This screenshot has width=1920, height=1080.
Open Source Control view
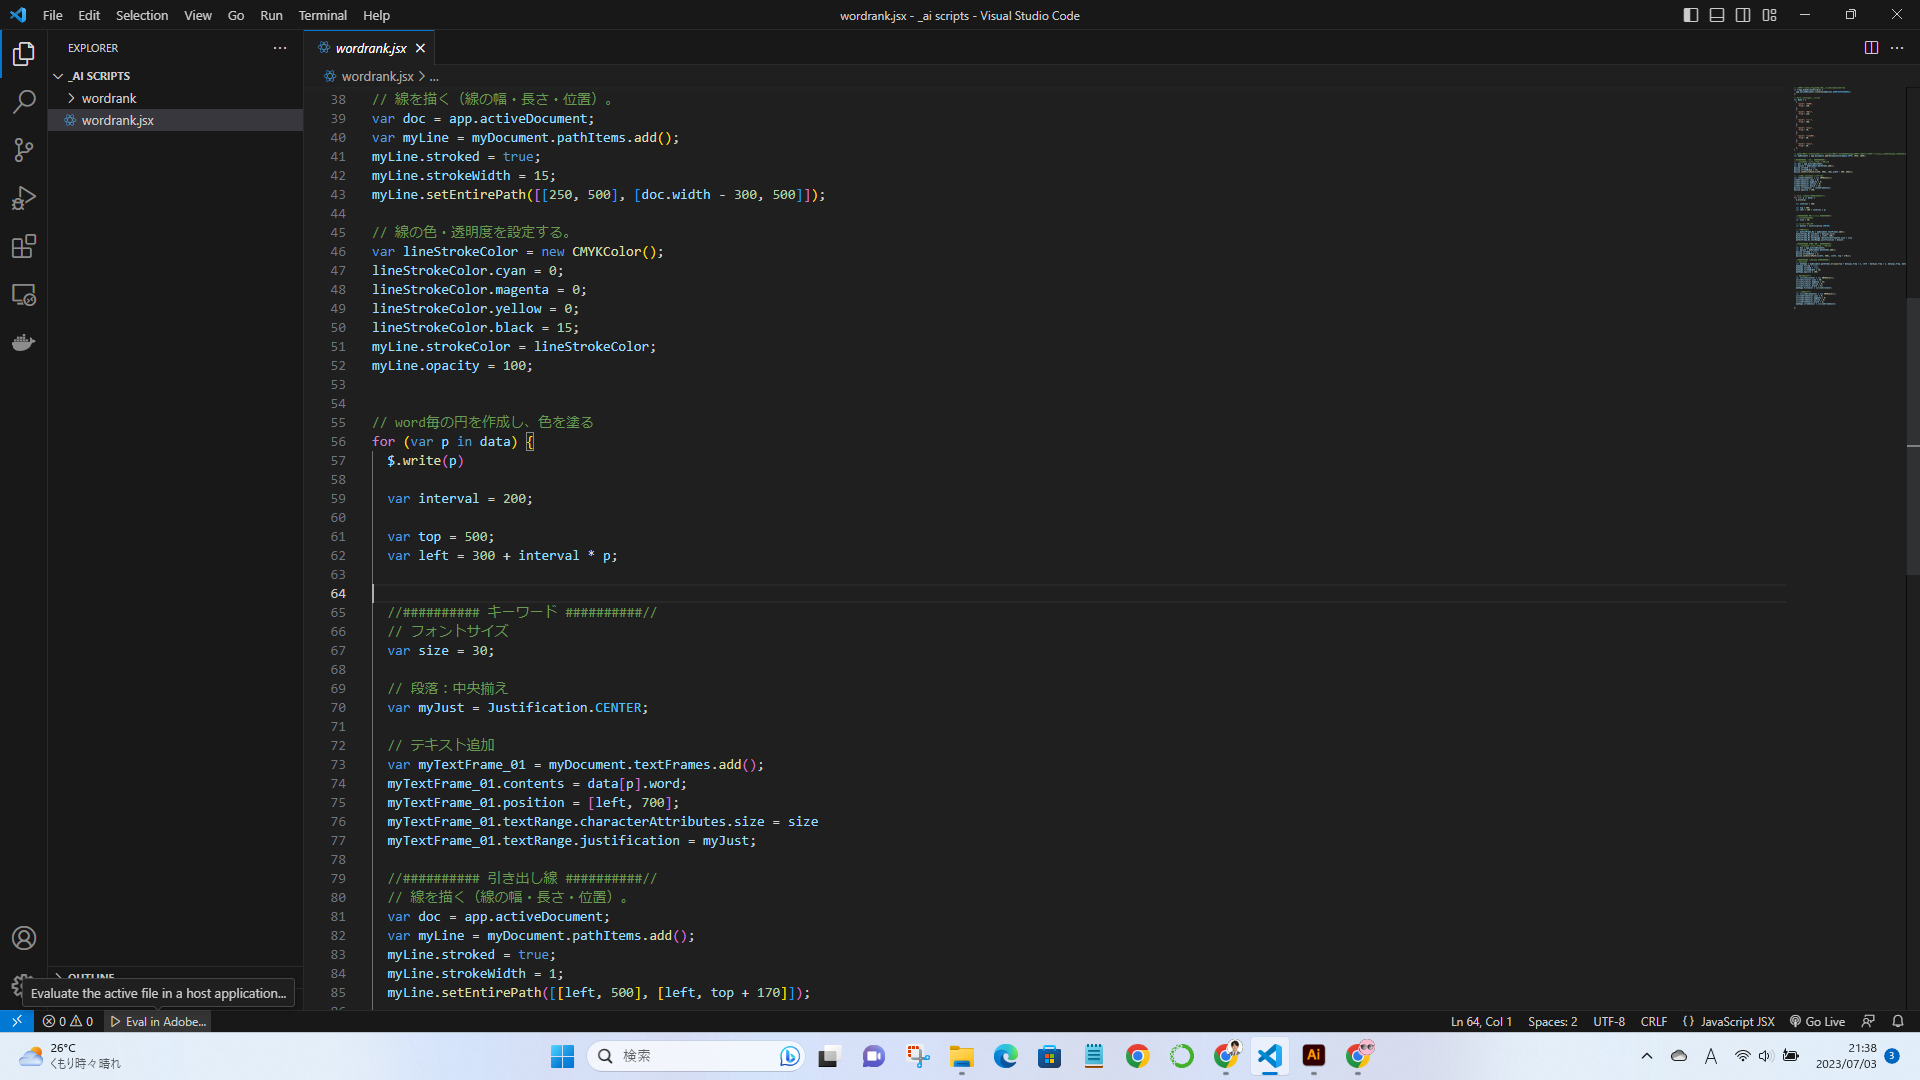(x=24, y=150)
